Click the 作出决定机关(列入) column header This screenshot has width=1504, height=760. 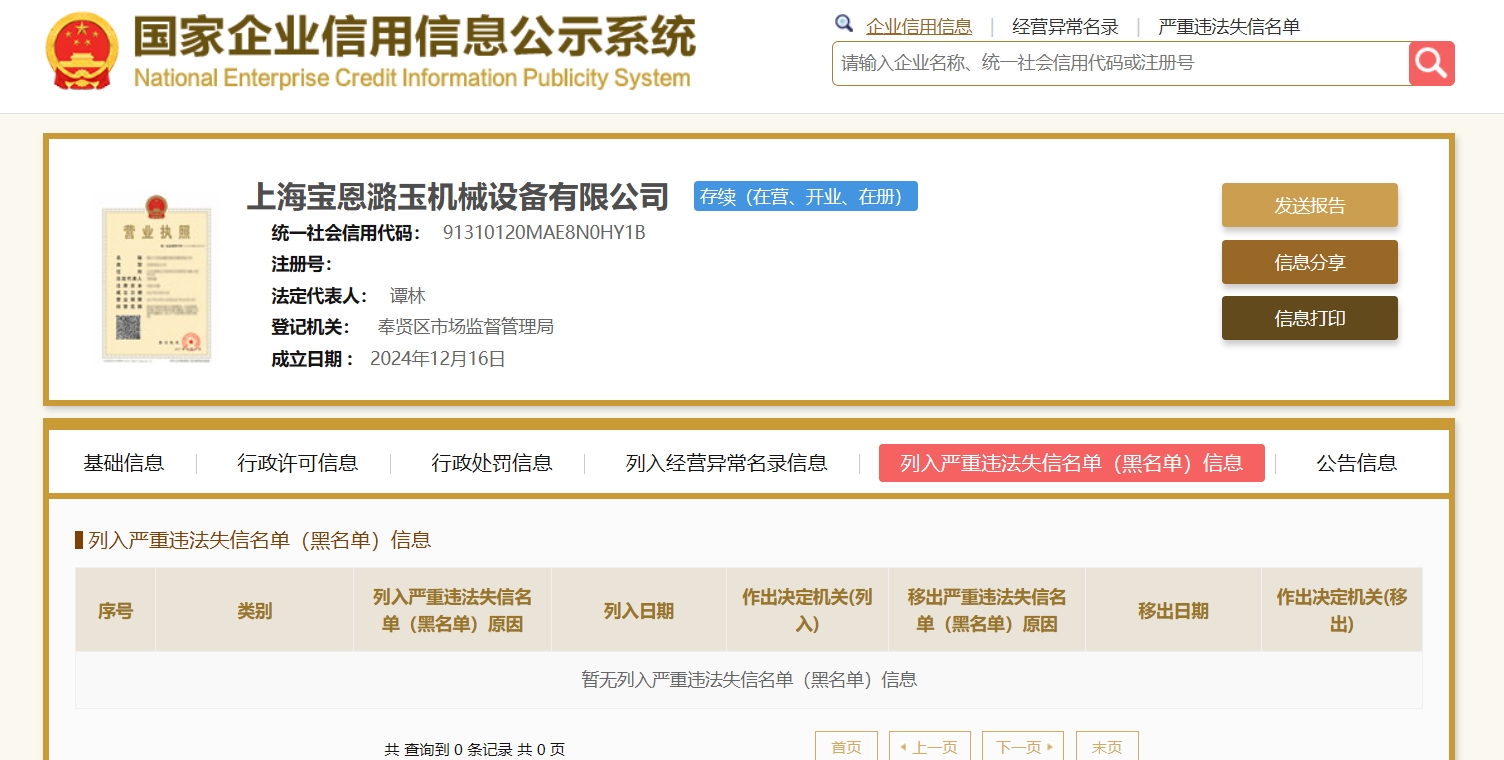(807, 611)
